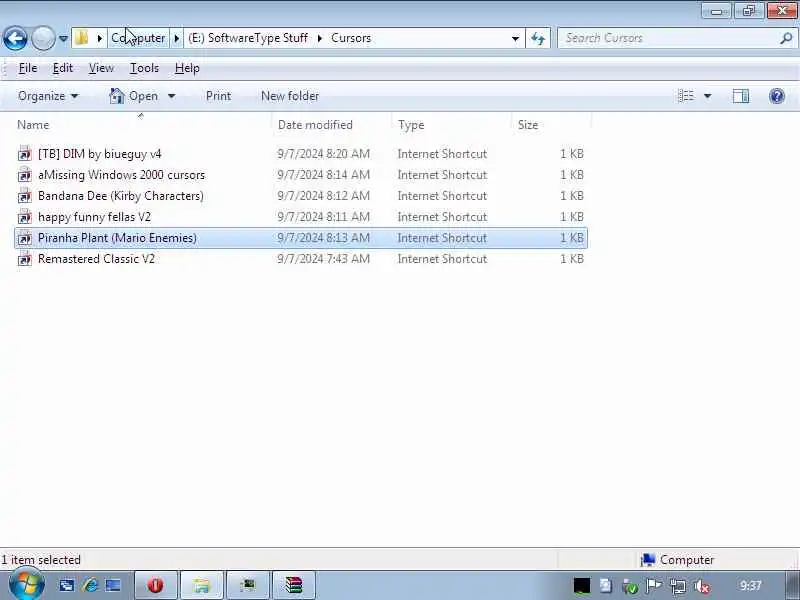
Task: Toggle the preview pane icon
Action: [x=741, y=96]
